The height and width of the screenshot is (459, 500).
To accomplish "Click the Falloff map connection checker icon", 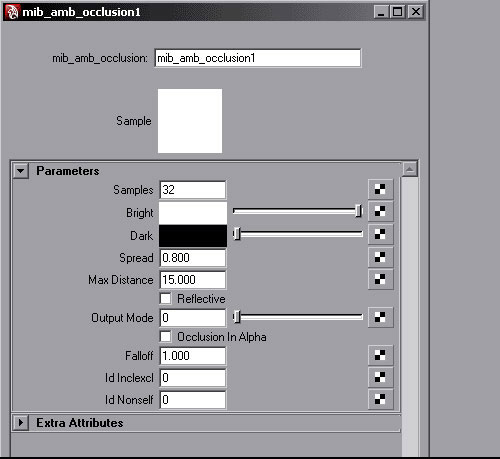I will click(381, 355).
